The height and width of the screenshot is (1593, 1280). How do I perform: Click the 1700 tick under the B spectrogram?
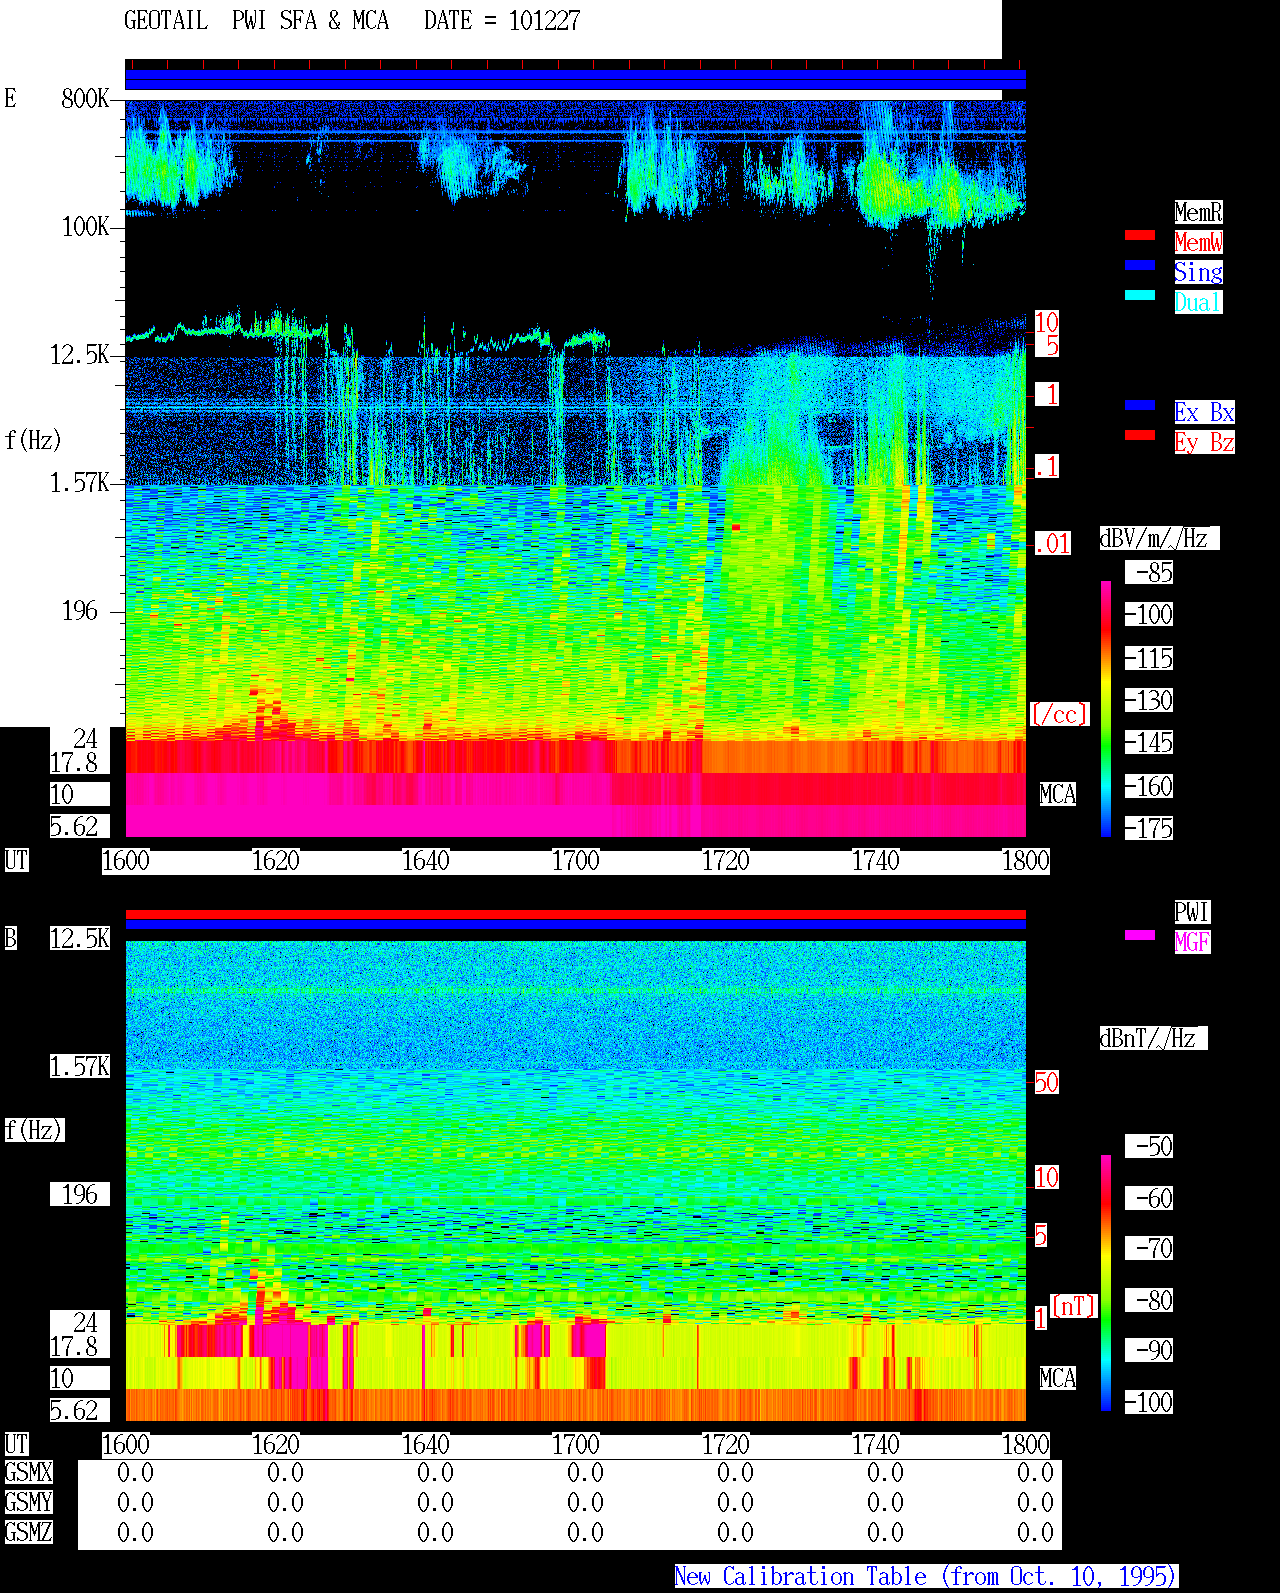[x=576, y=1445]
